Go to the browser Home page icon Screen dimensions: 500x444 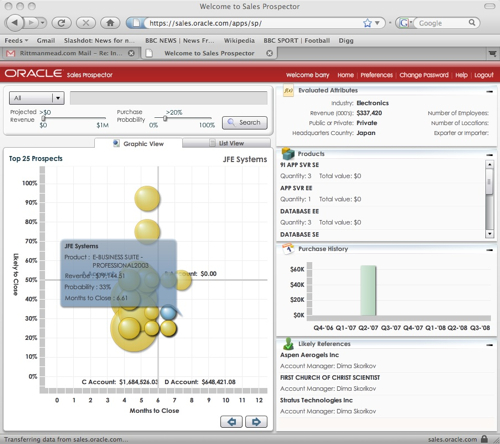(110, 23)
